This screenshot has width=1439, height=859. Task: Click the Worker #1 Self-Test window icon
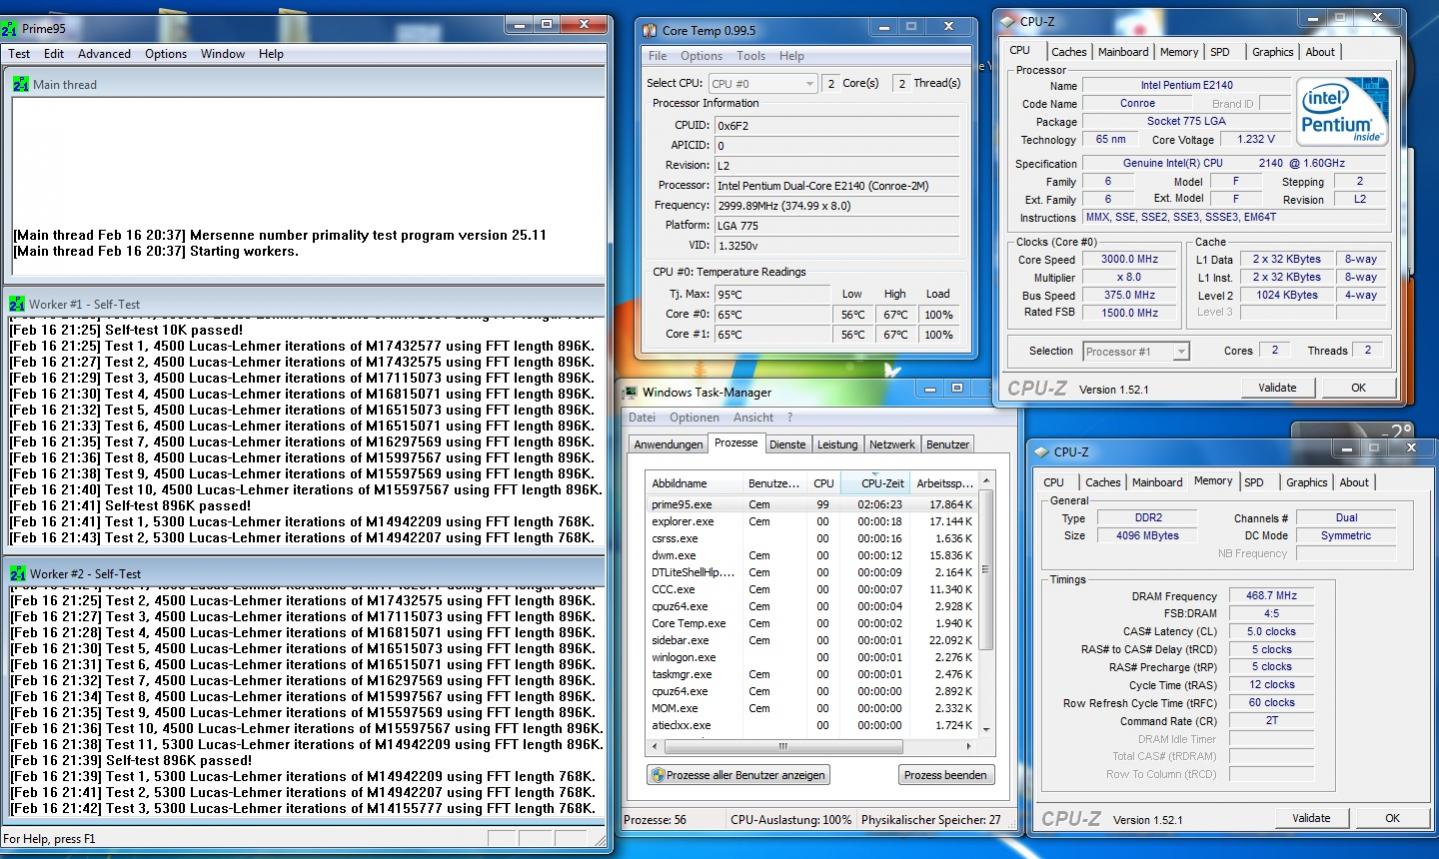18,304
